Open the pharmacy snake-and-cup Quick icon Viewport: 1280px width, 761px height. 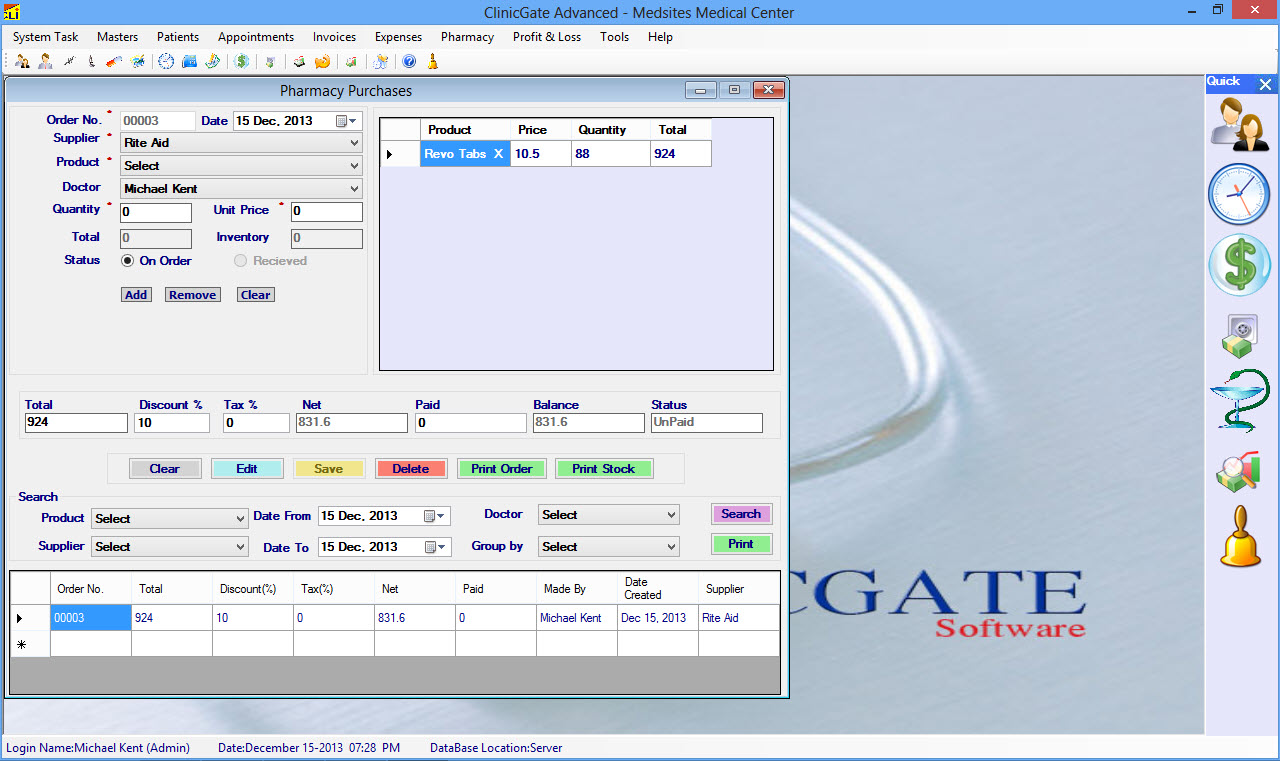click(1239, 401)
